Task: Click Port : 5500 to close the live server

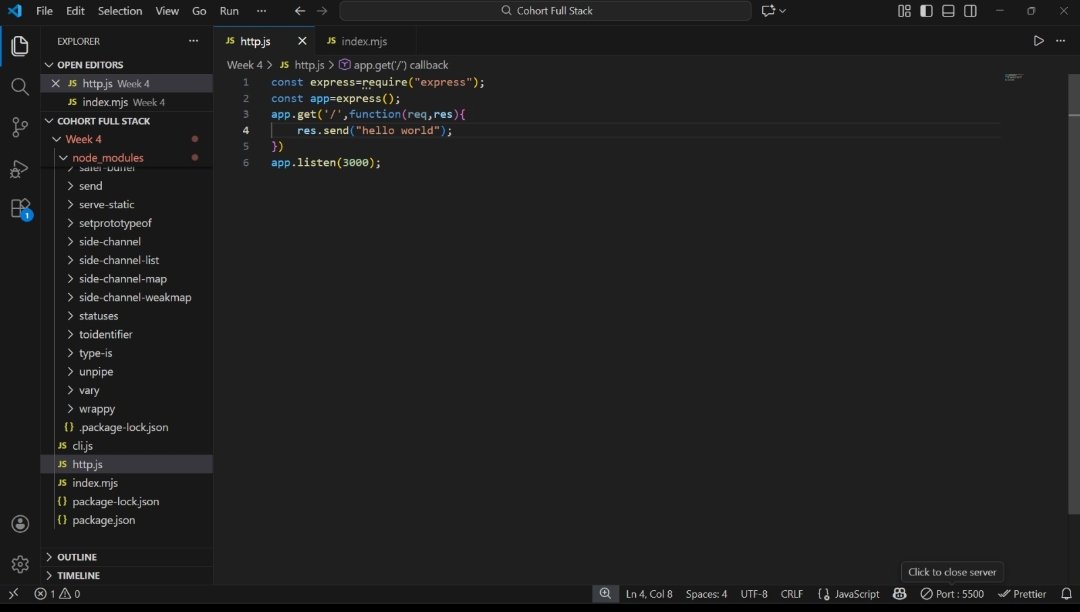Action: (x=952, y=593)
